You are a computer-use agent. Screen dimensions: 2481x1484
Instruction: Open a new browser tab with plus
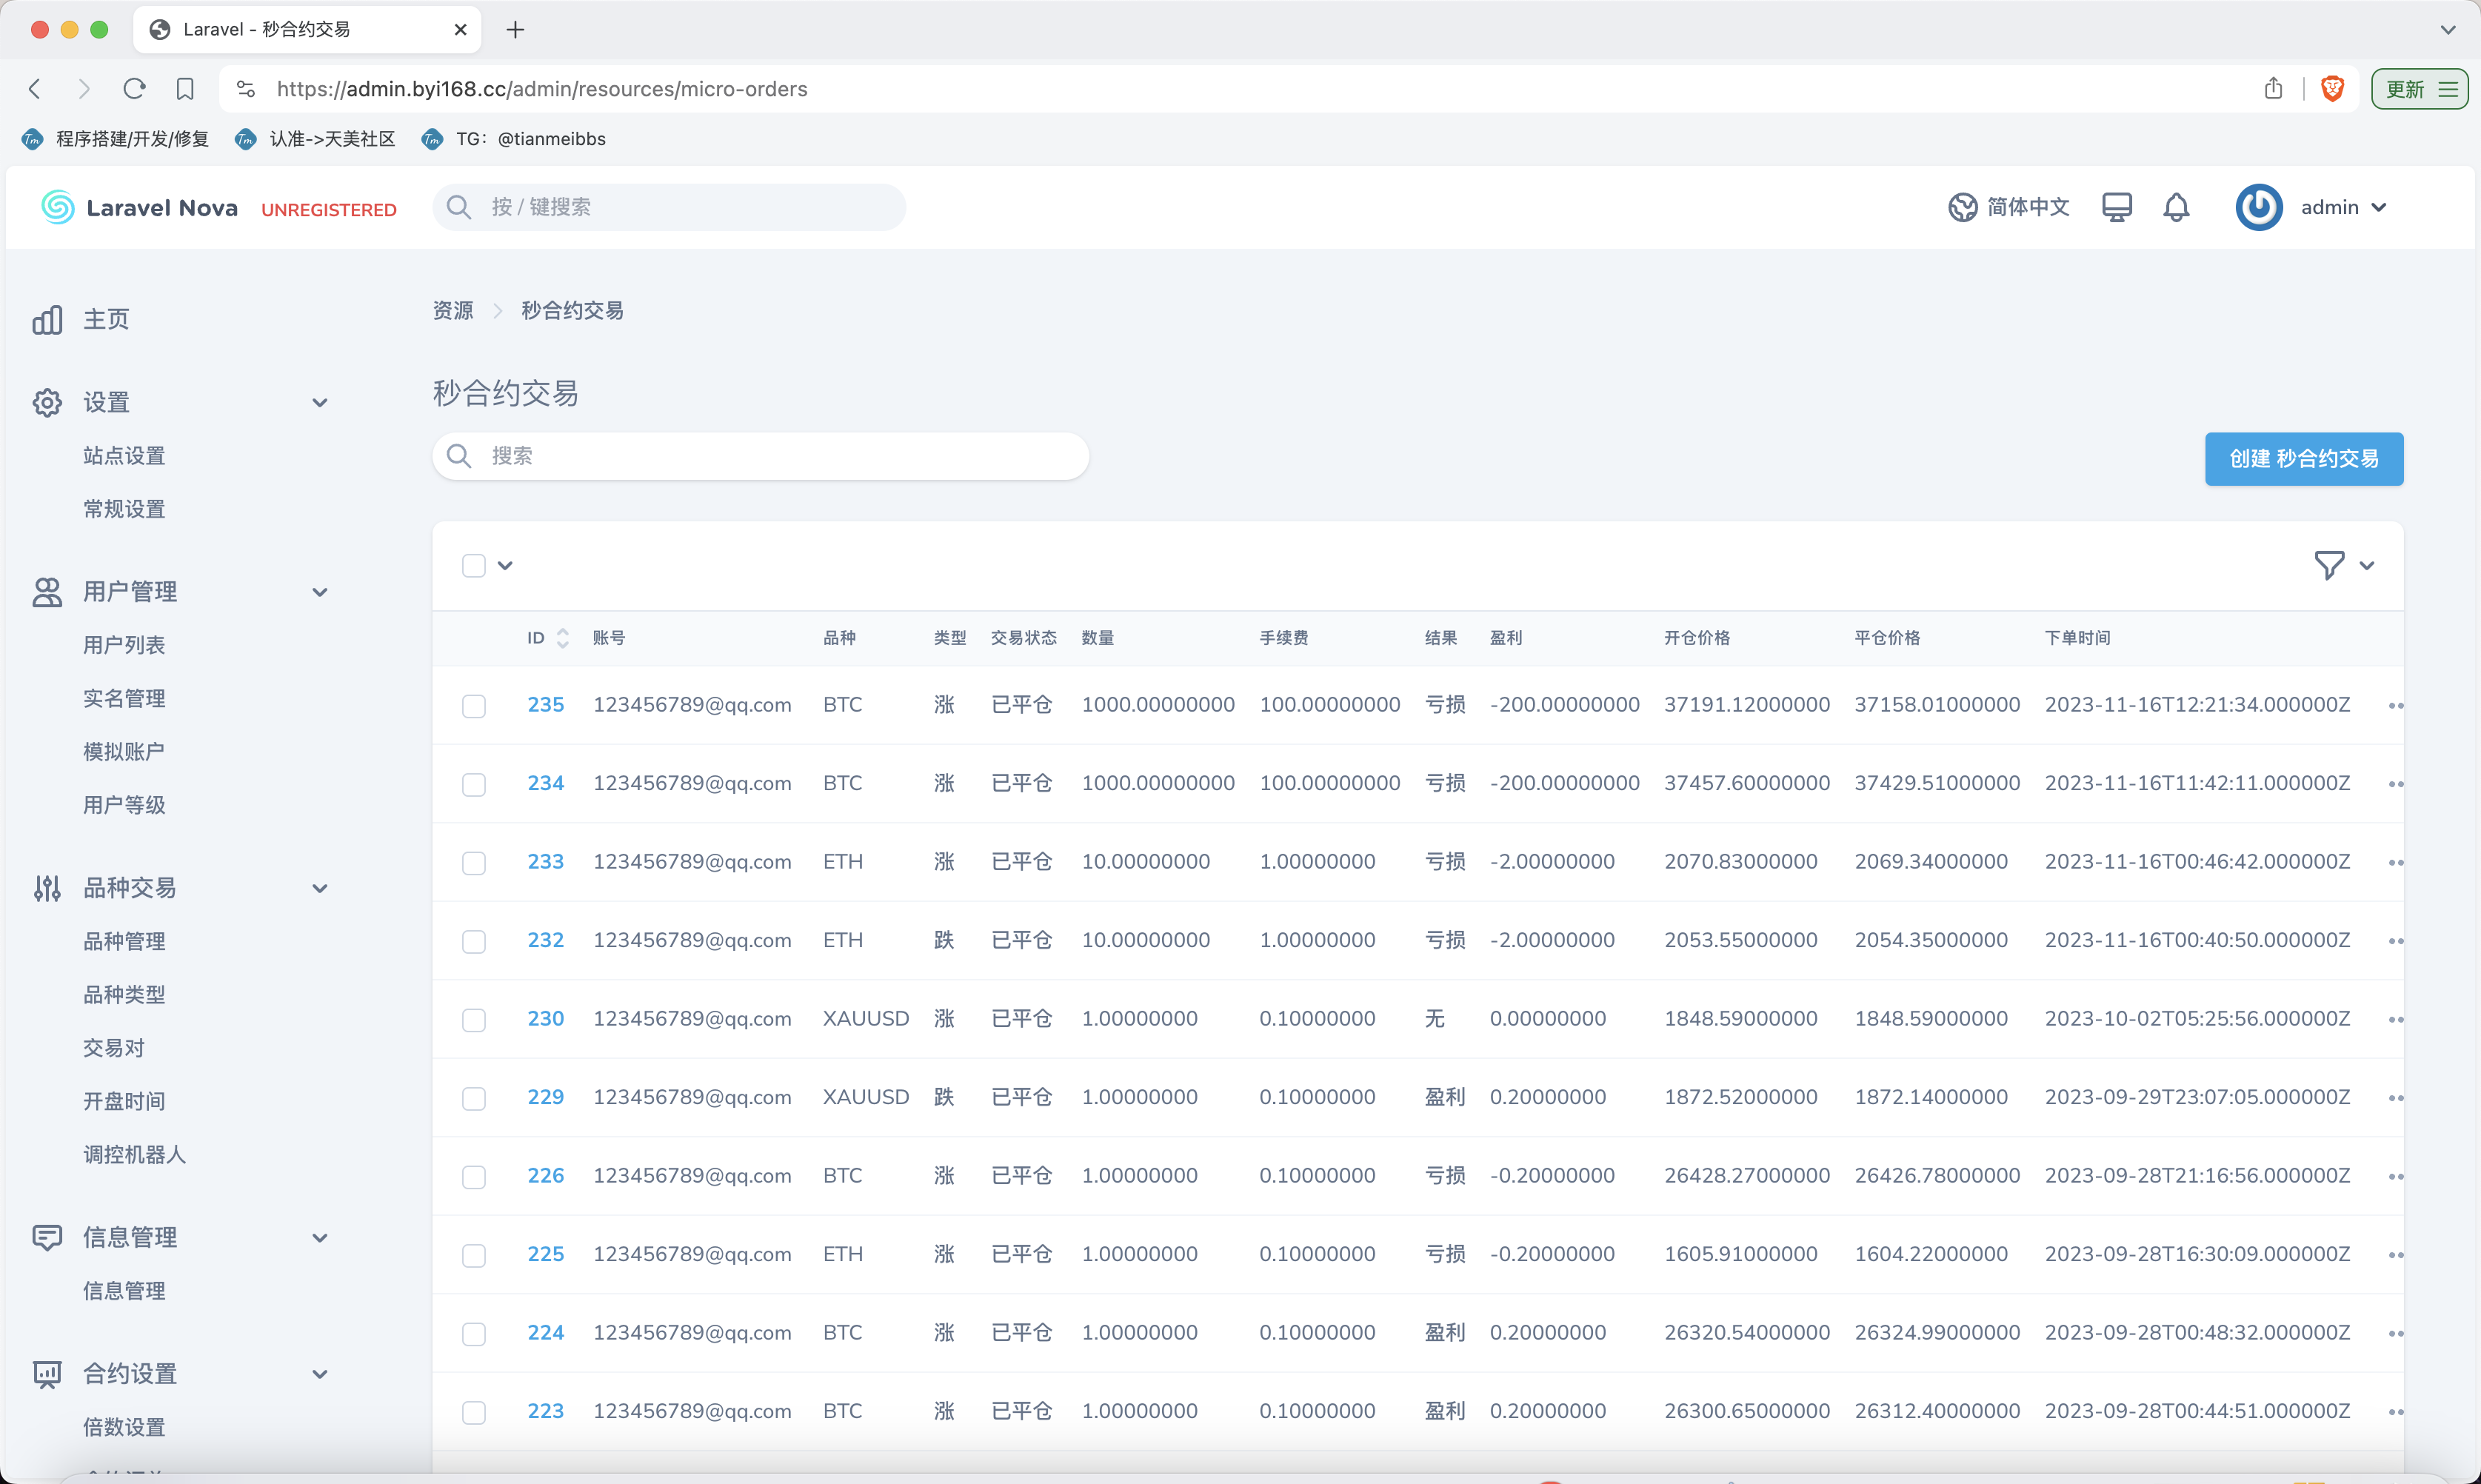coord(515,30)
